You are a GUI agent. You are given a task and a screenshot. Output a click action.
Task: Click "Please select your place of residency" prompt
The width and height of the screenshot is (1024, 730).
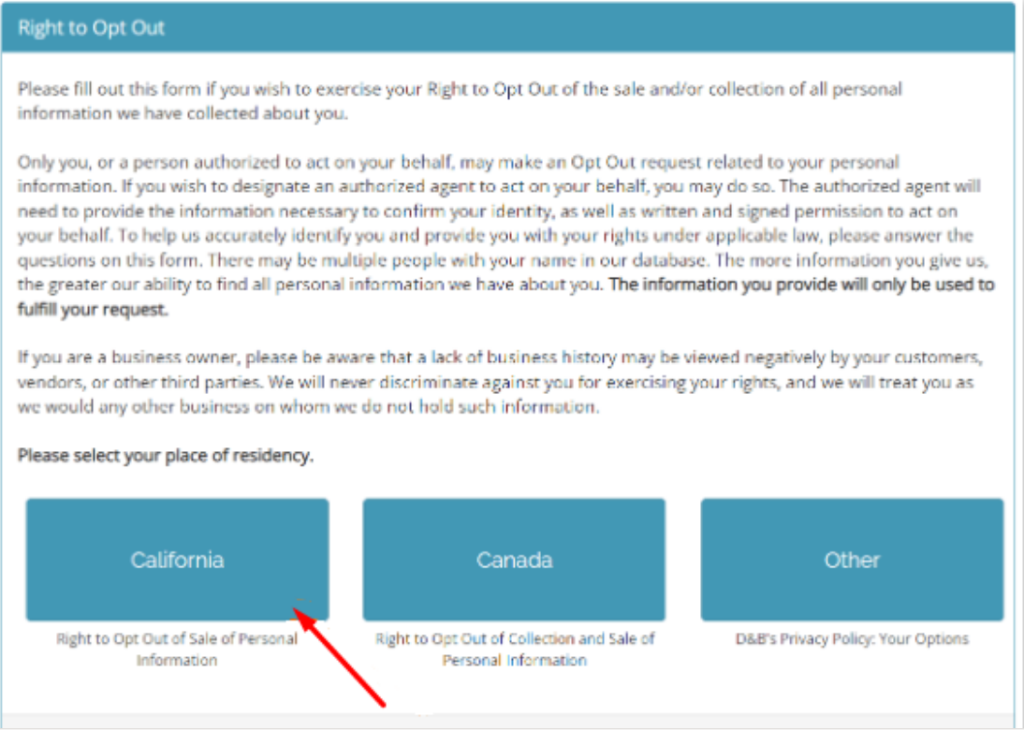165,456
